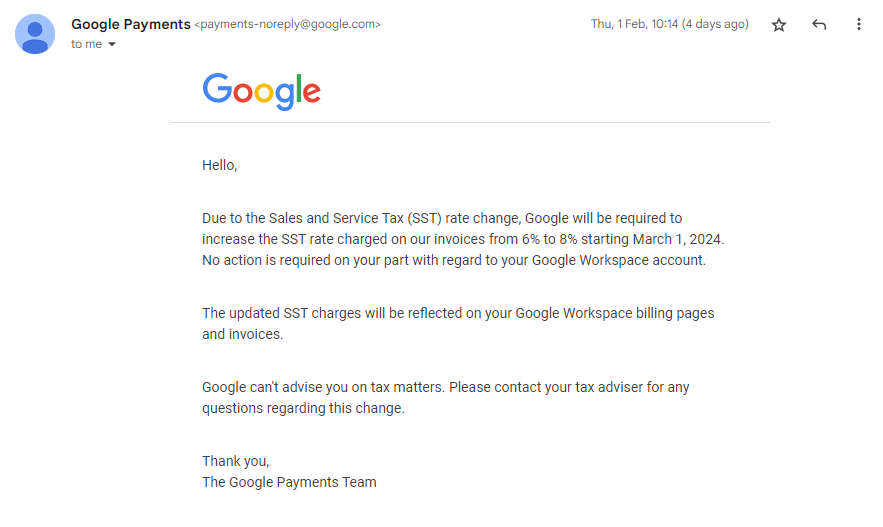This screenshot has height=527, width=883.
Task: Expand recipient details arrow beside "to me"
Action: coord(112,45)
